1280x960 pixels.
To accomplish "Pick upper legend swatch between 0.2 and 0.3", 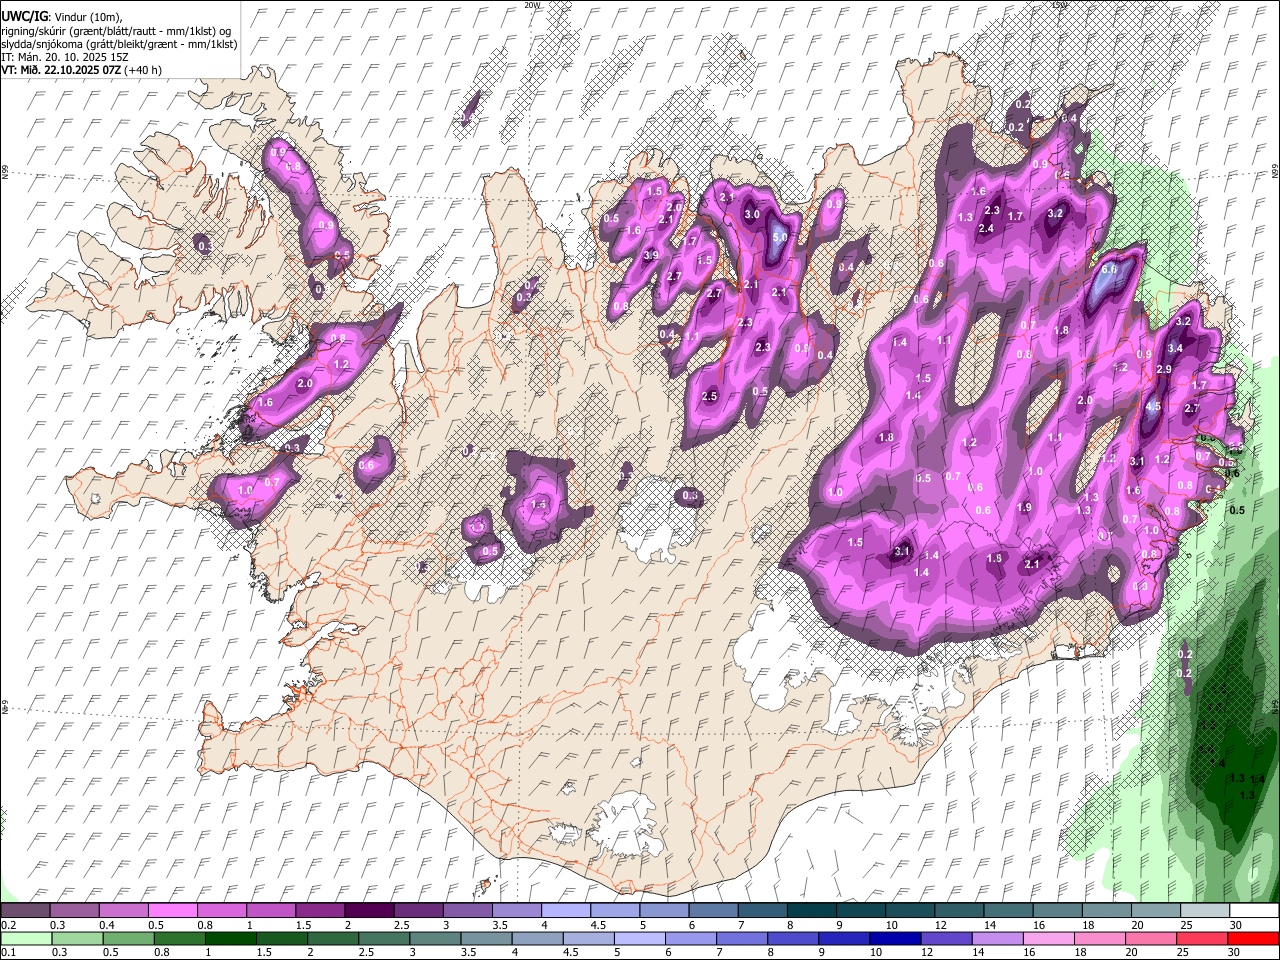I will tap(26, 911).
